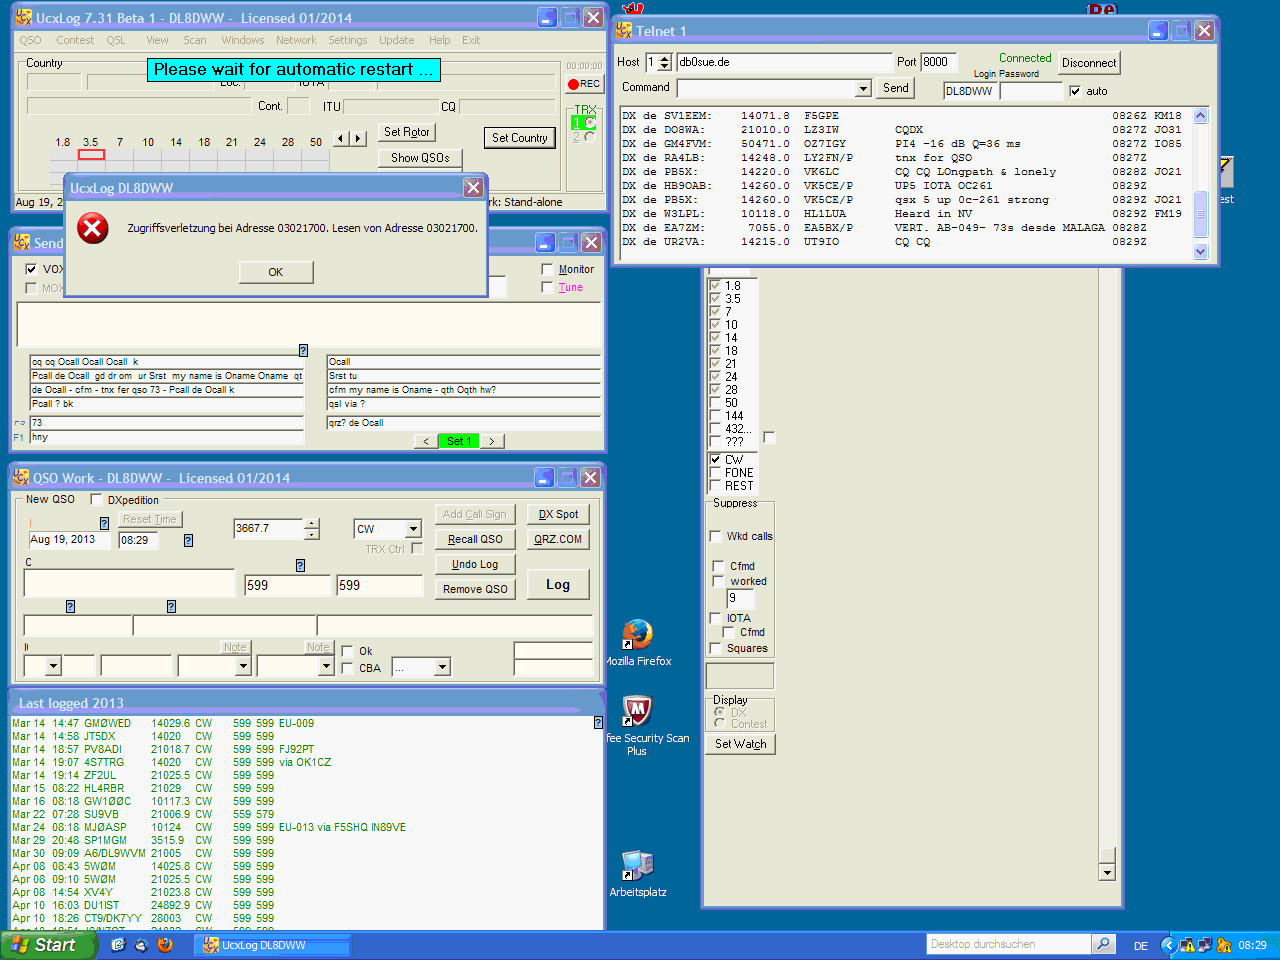Expand hidden system tray icons
1280x960 pixels.
click(1167, 945)
